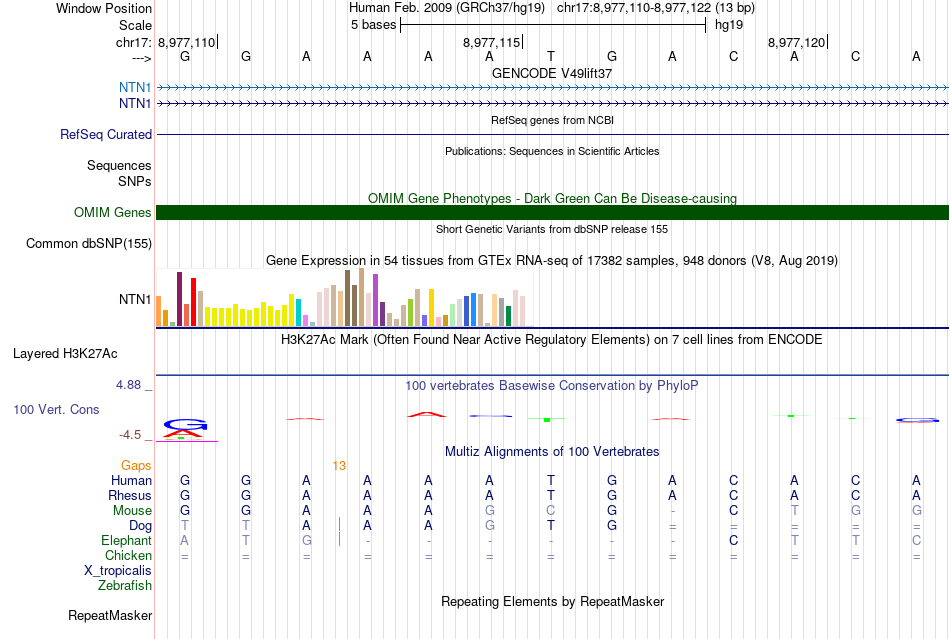Image resolution: width=950 pixels, height=639 pixels.
Task: Select the light-blue NTN1 GENCODE transcript label
Action: (135, 87)
